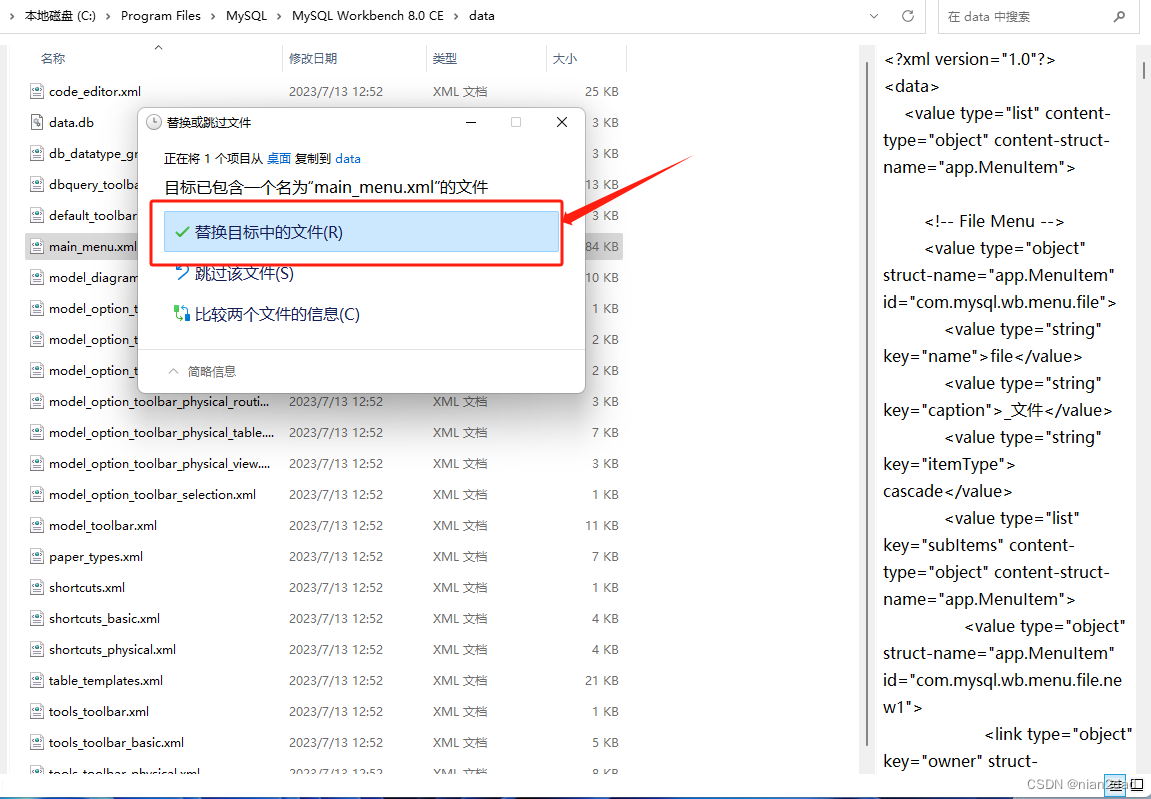
Task: Expand path chevron after 本地磁盘 (C:)
Action: point(109,16)
